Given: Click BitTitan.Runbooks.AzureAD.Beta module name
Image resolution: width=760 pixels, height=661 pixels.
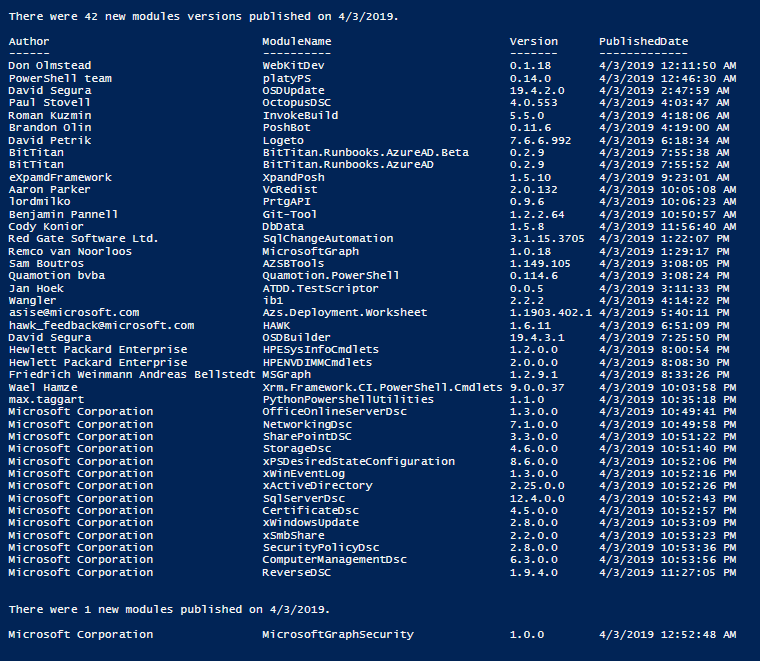Looking at the screenshot, I should [x=365, y=152].
